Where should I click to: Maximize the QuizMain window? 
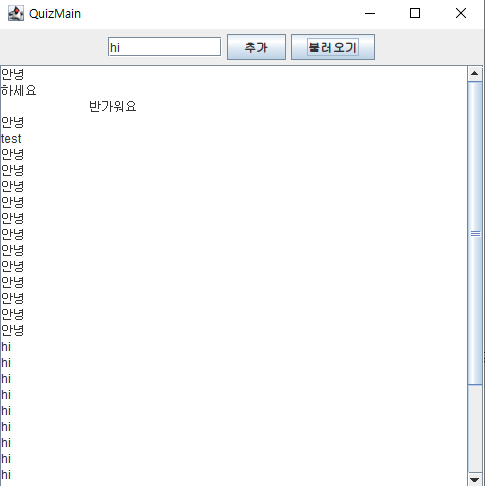[x=415, y=13]
